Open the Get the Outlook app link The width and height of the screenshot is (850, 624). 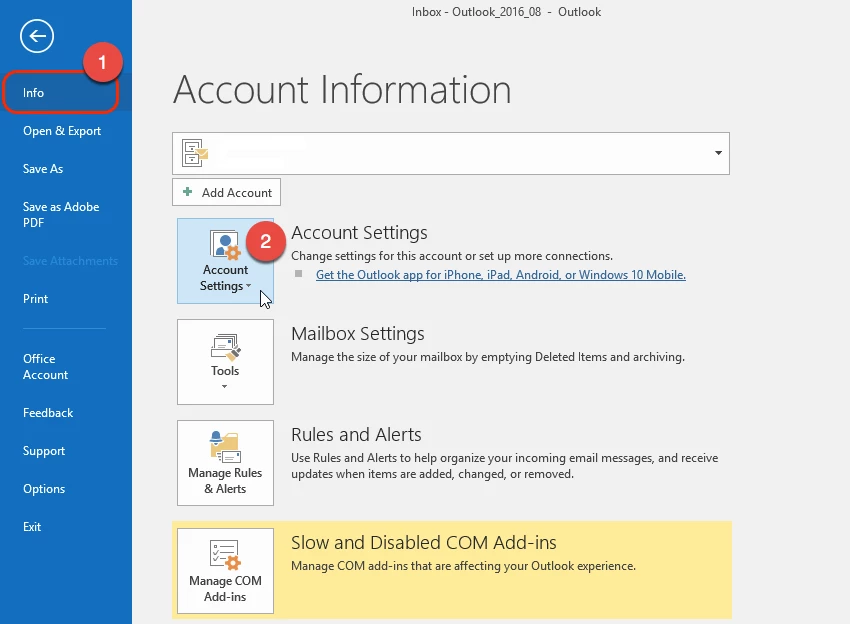pyautogui.click(x=500, y=275)
